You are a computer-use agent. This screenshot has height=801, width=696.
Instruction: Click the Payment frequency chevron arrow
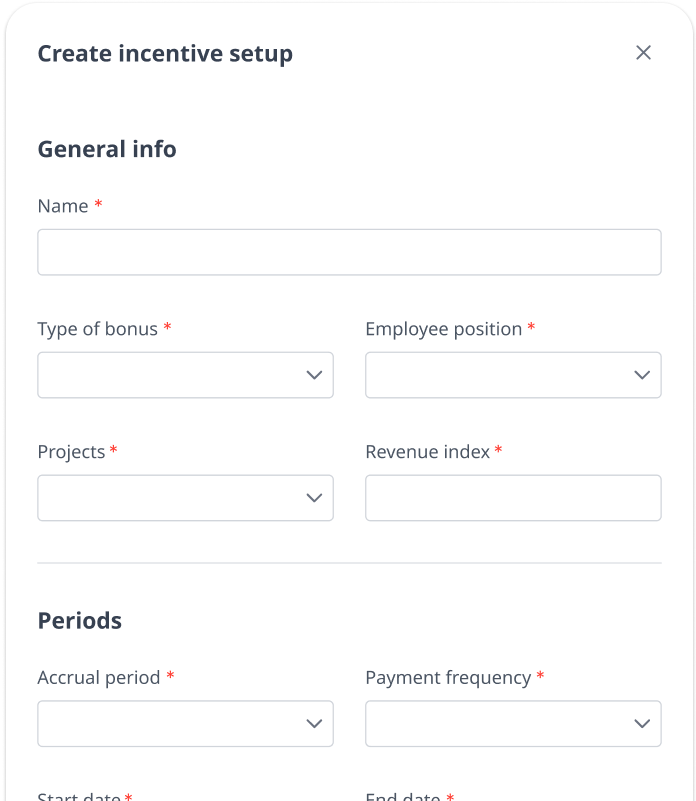click(642, 723)
